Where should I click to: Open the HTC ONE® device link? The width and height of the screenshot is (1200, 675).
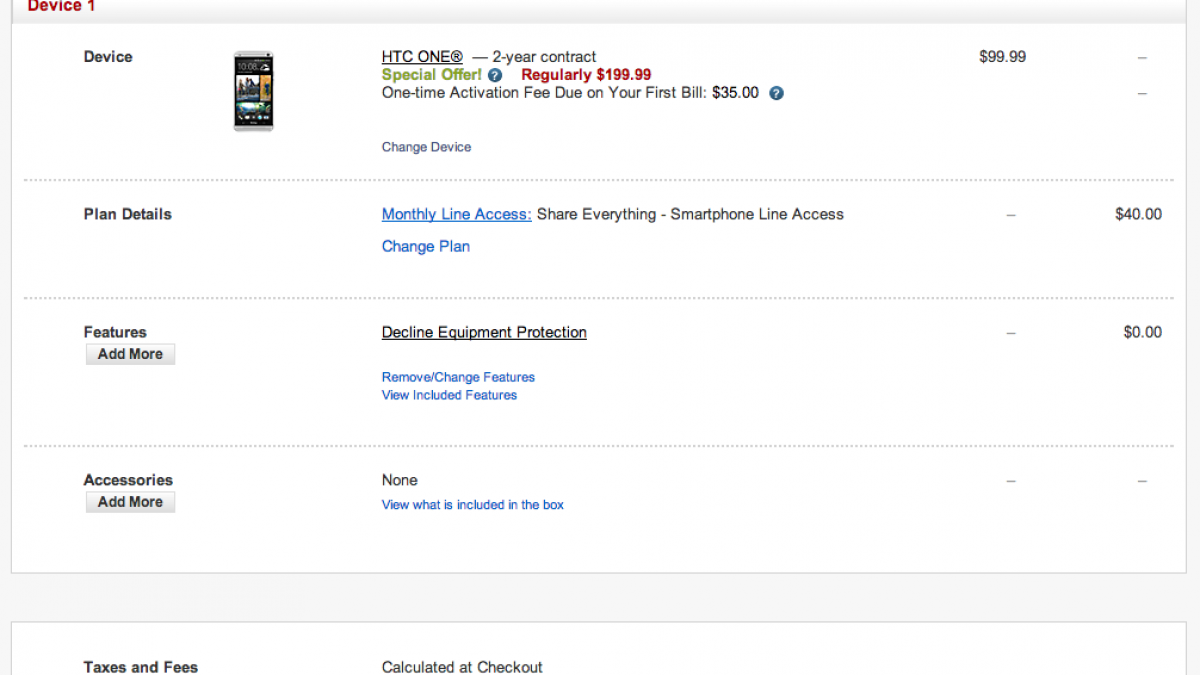point(422,57)
